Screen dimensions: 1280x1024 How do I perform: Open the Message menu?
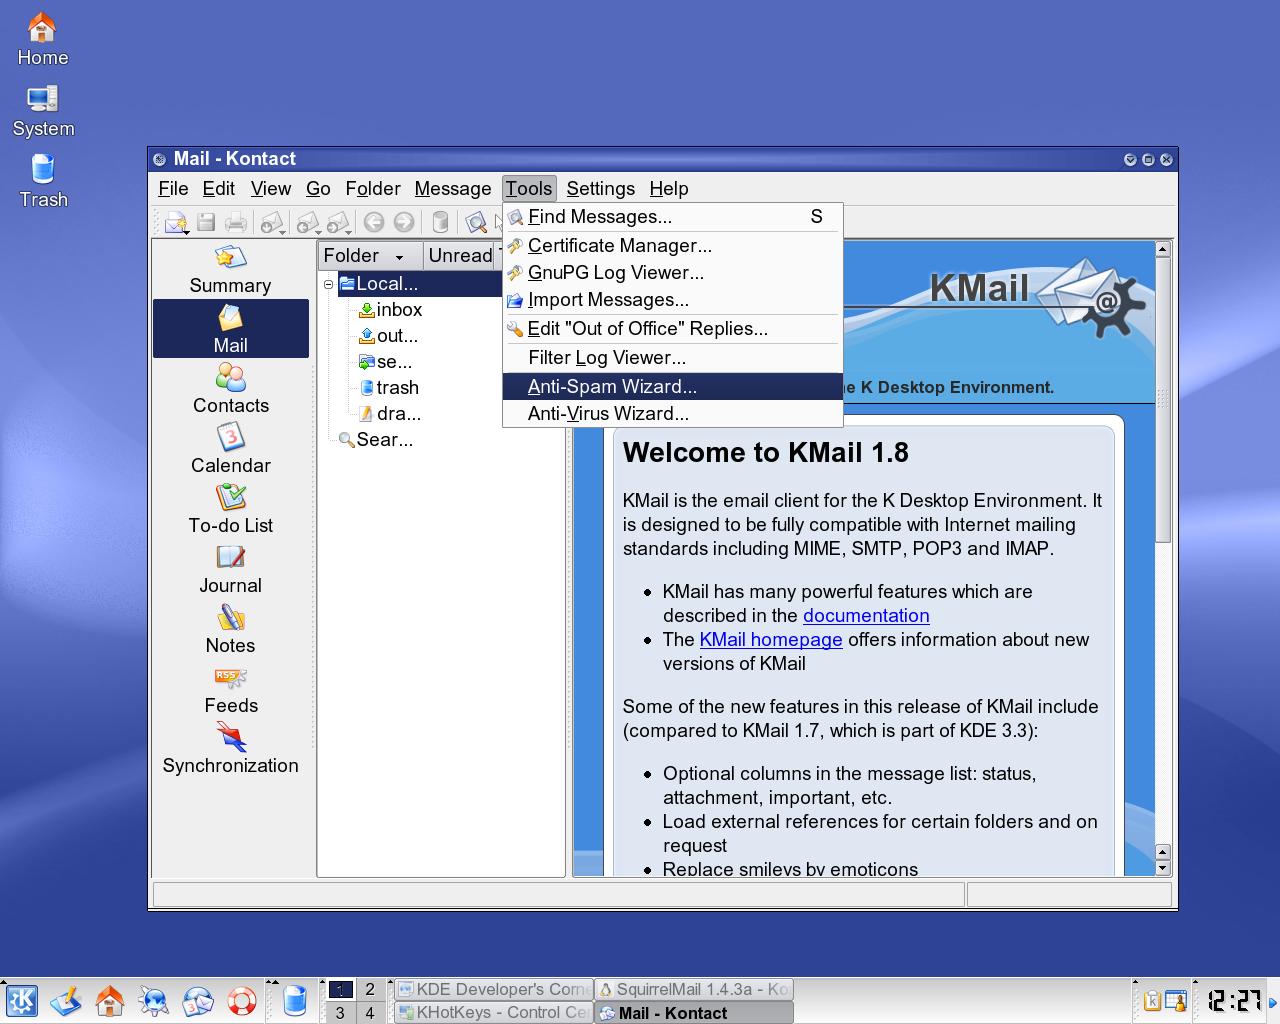click(x=453, y=189)
